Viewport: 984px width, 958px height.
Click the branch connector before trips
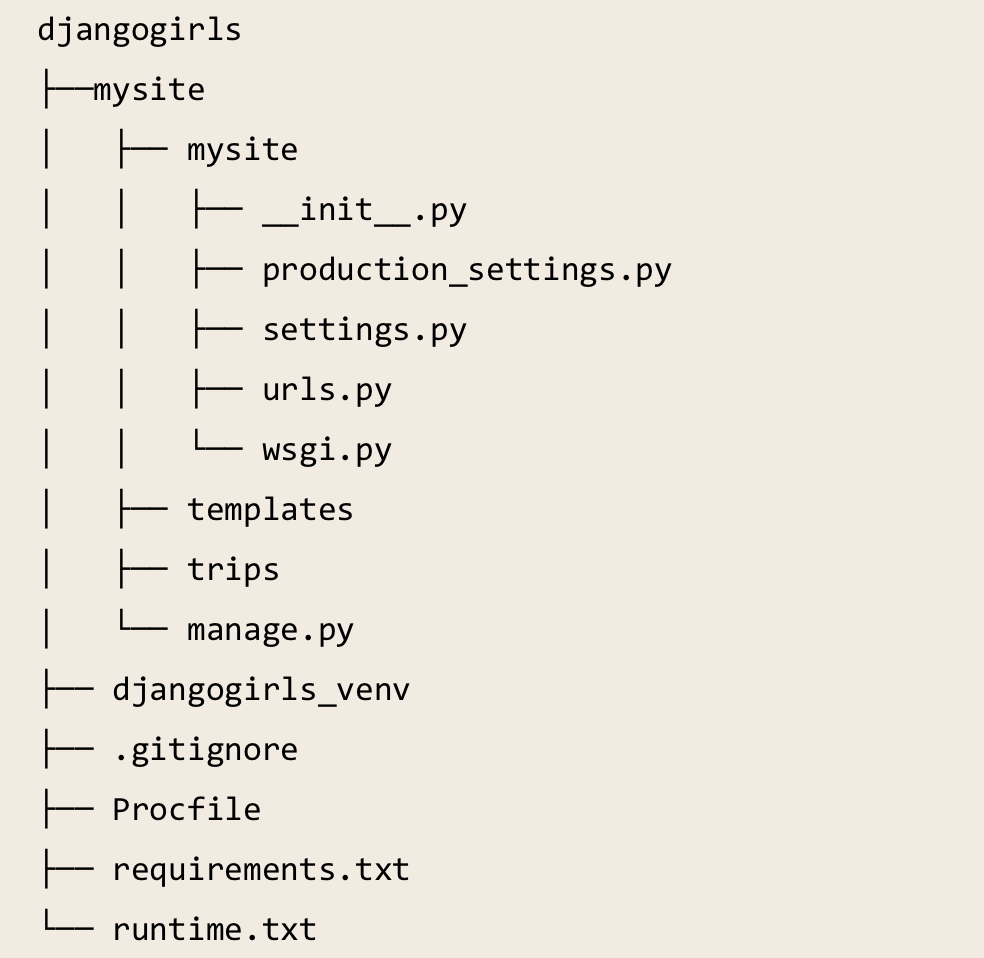[x=141, y=570]
